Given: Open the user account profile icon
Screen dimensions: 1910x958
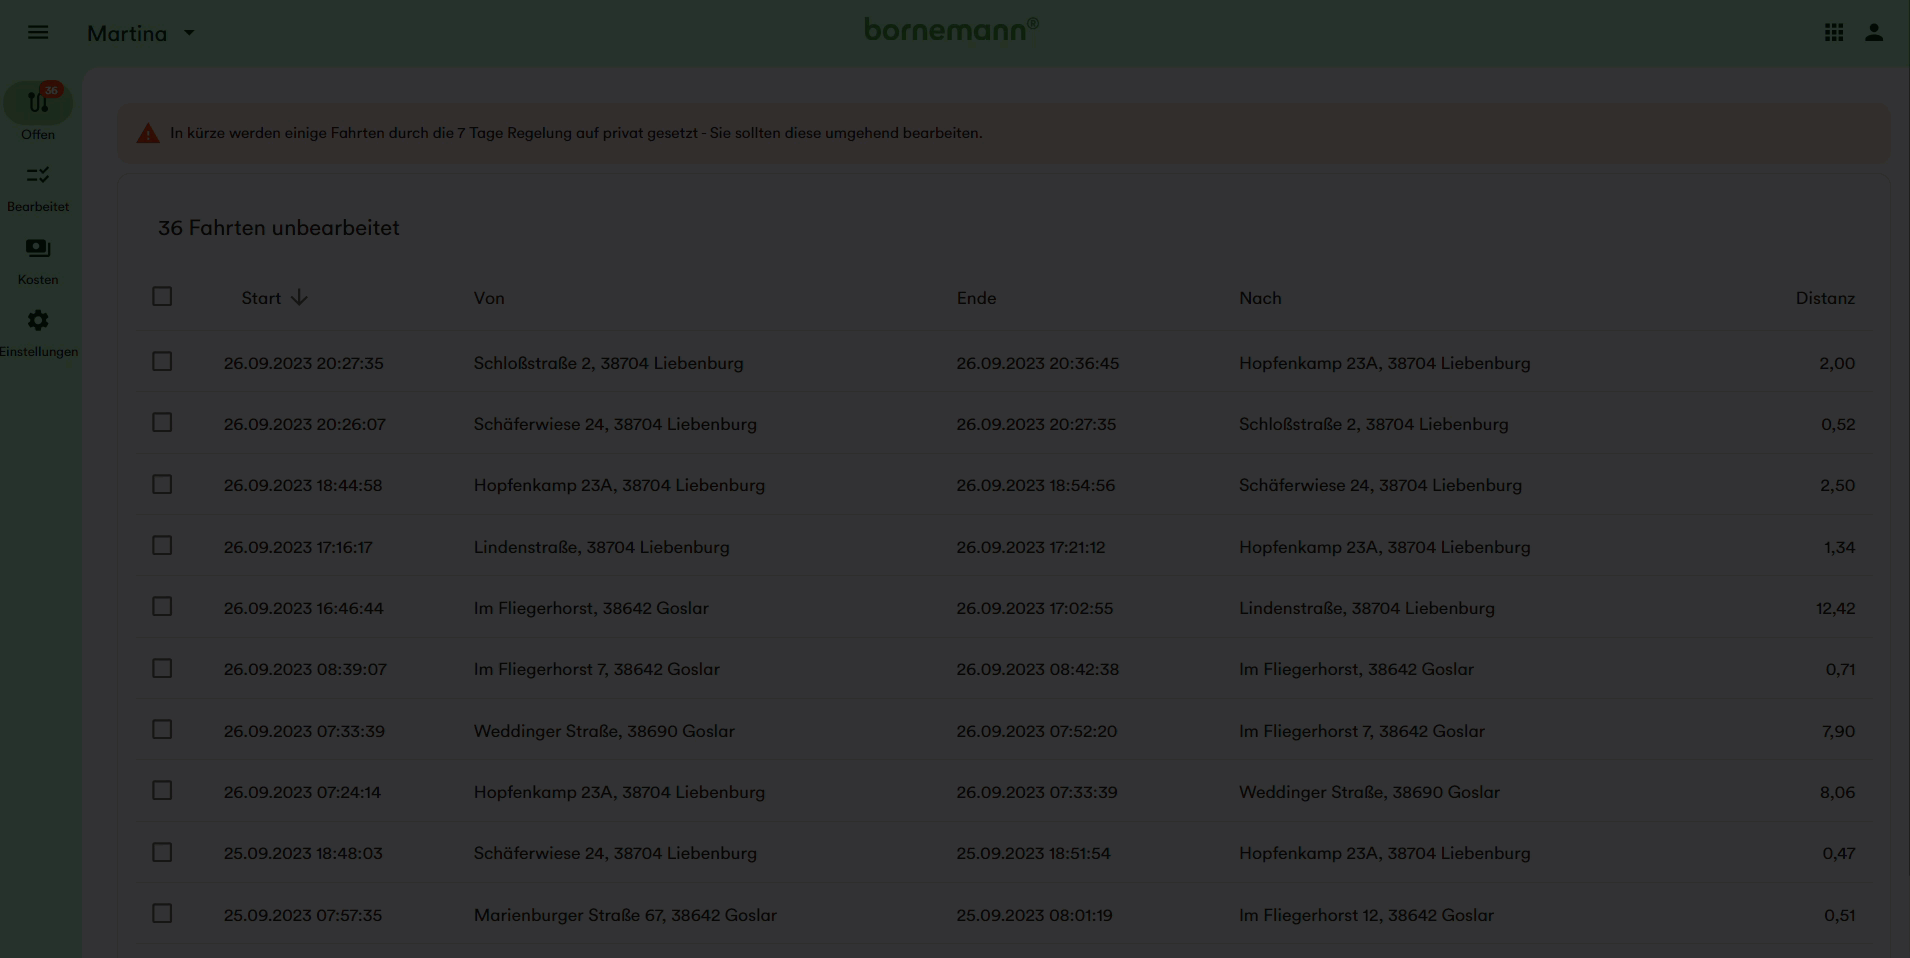Looking at the screenshot, I should click(x=1873, y=33).
